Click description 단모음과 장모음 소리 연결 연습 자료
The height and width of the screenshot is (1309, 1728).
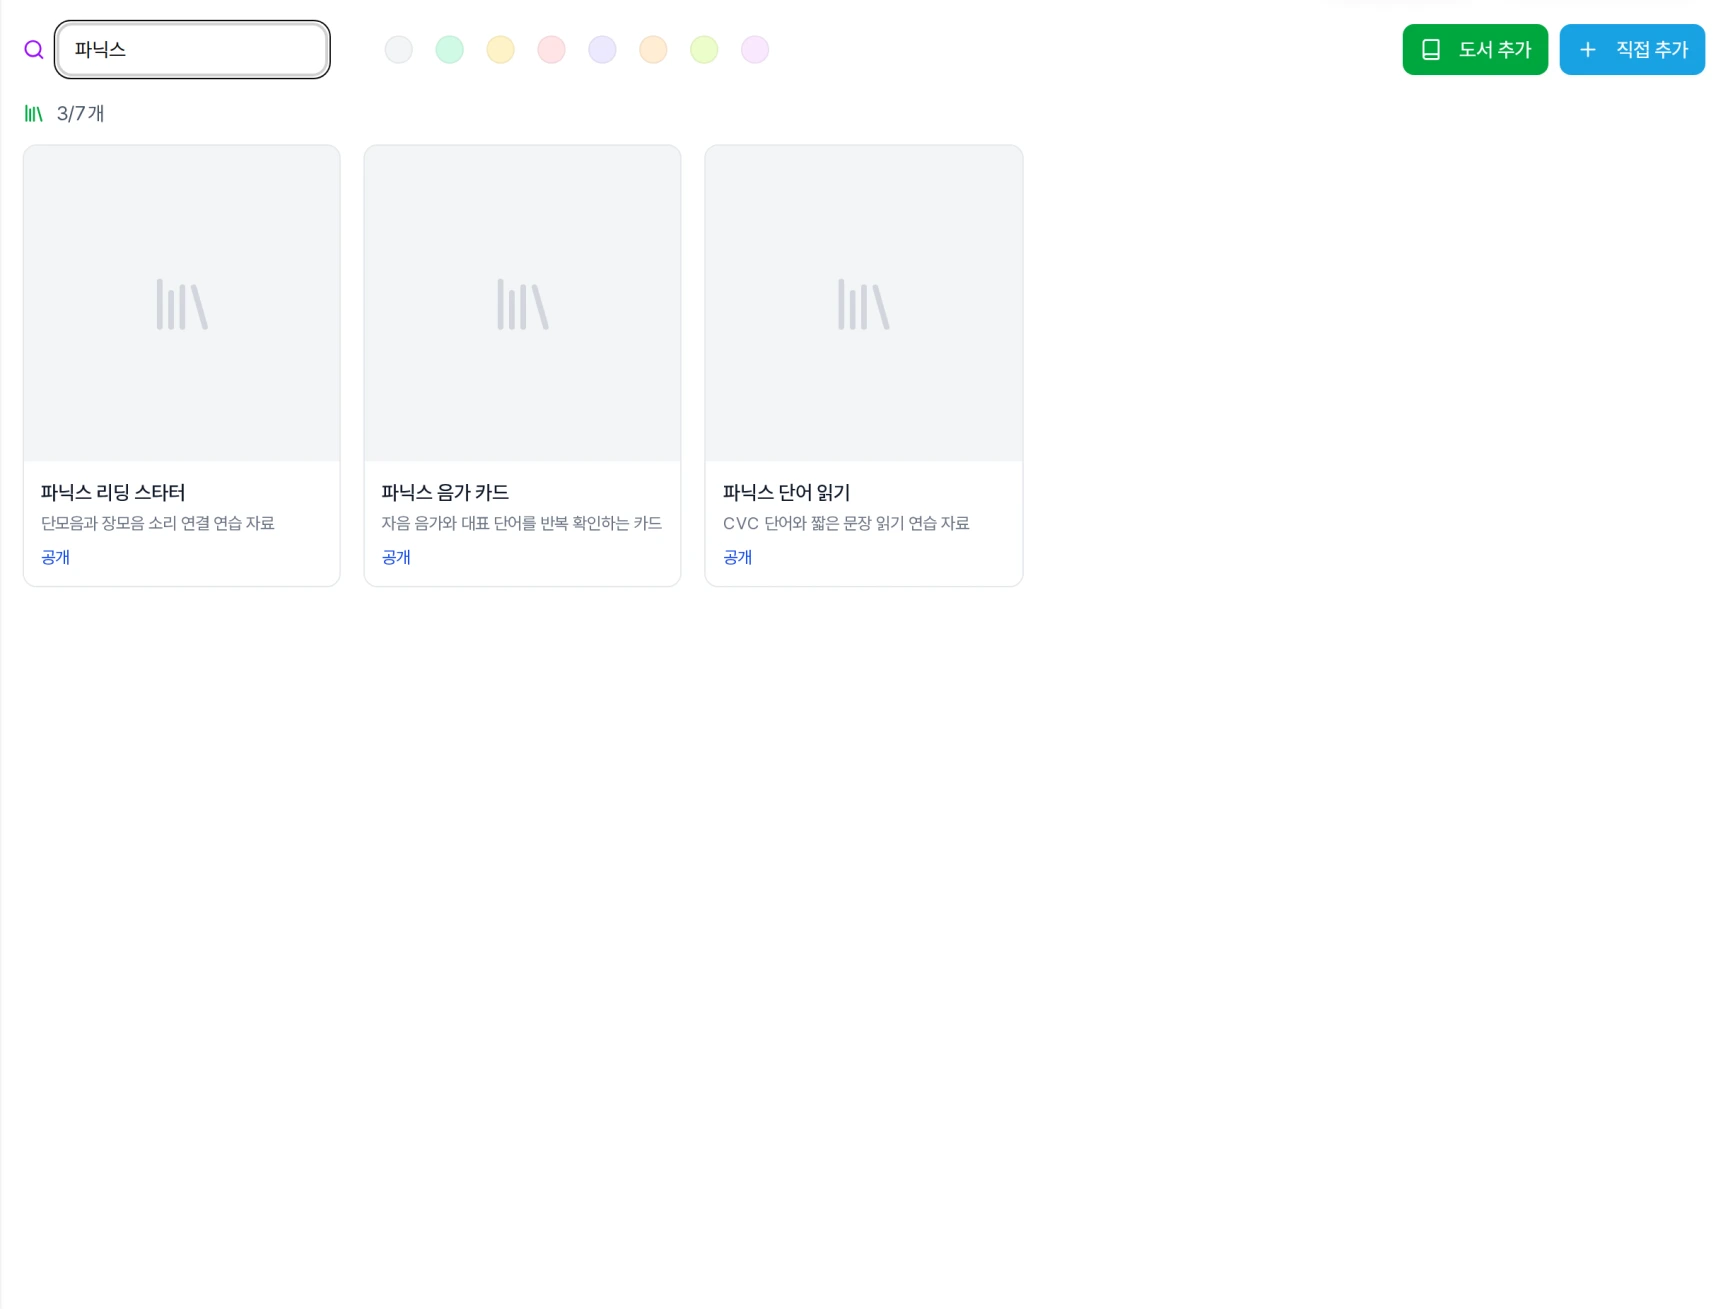click(x=157, y=523)
